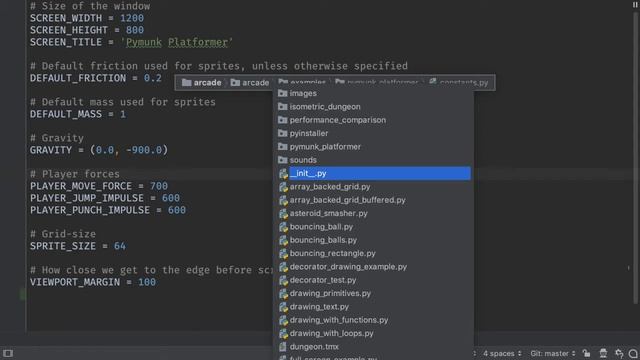Click the Hector inspector icon in status bar
Viewport: 640px width, 360px height.
(x=603, y=353)
